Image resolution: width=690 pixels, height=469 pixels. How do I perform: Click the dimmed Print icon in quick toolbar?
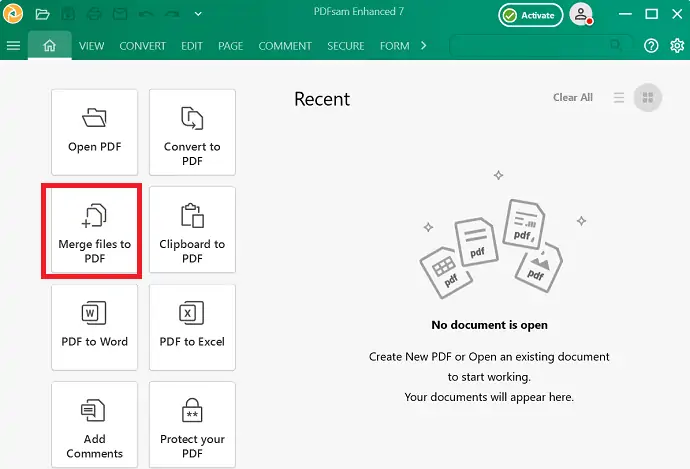(x=94, y=14)
